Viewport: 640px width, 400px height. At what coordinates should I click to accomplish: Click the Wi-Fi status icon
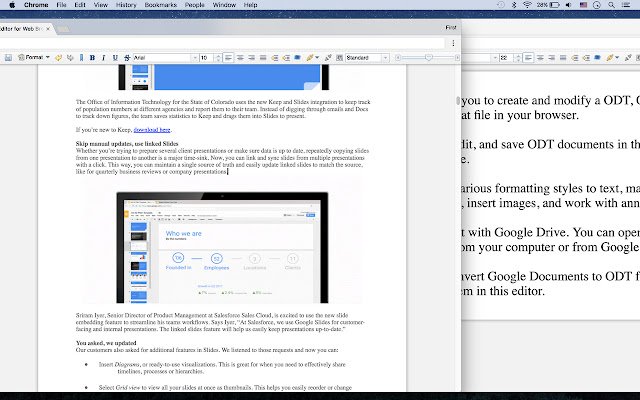tap(527, 5)
